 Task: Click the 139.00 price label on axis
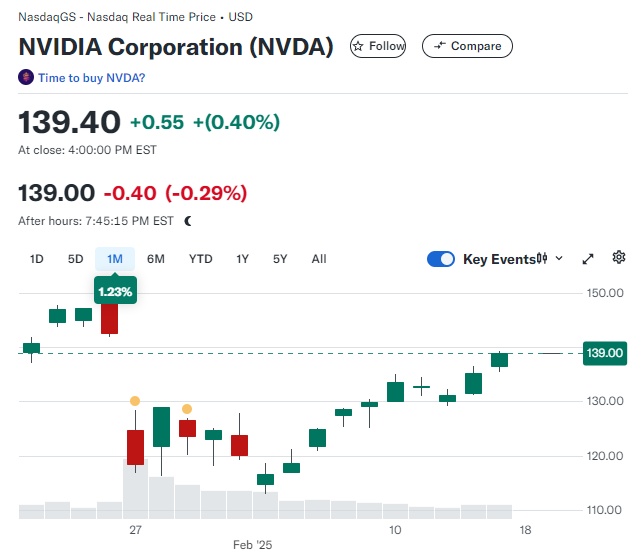[x=603, y=353]
